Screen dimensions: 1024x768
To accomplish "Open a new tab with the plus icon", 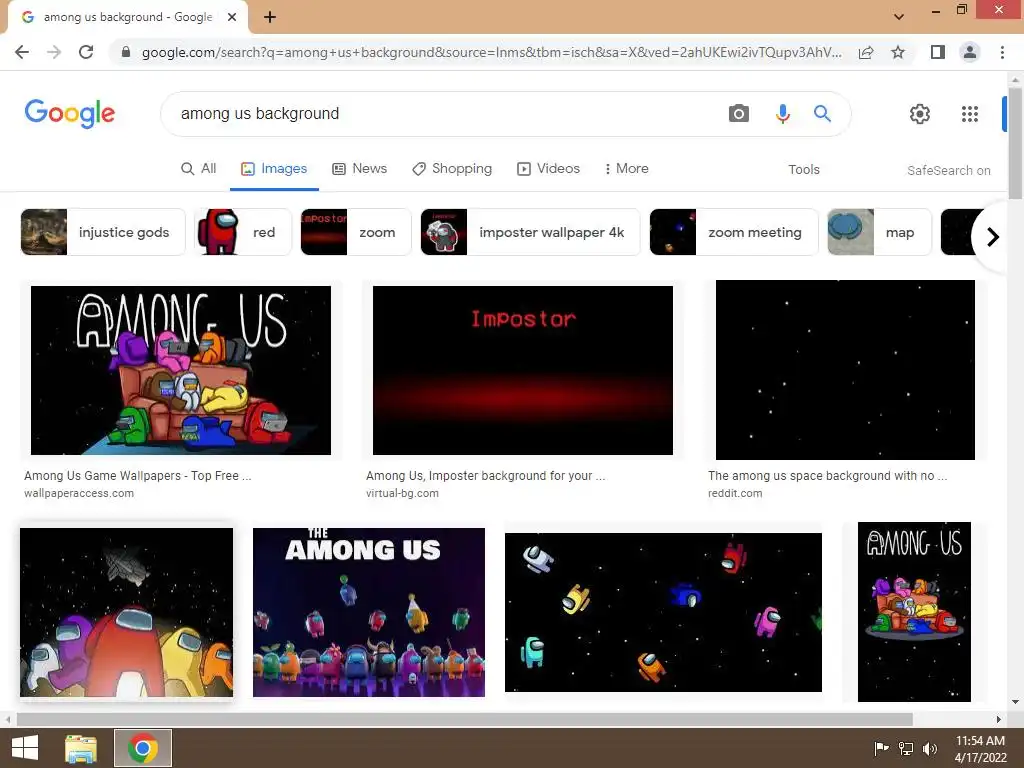I will click(270, 17).
